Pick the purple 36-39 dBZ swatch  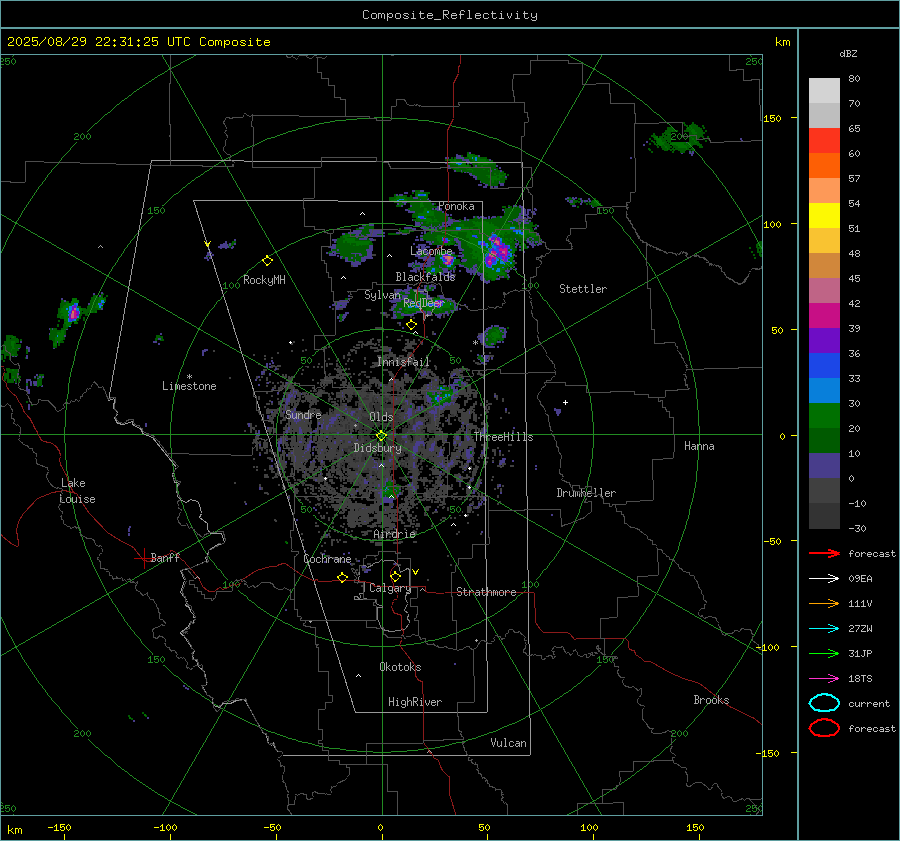pyautogui.click(x=824, y=341)
